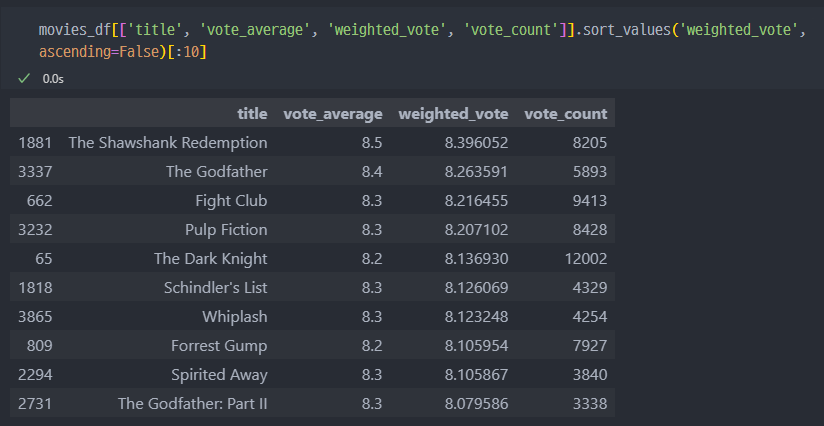Click the title column header
The height and width of the screenshot is (426, 824).
252,114
